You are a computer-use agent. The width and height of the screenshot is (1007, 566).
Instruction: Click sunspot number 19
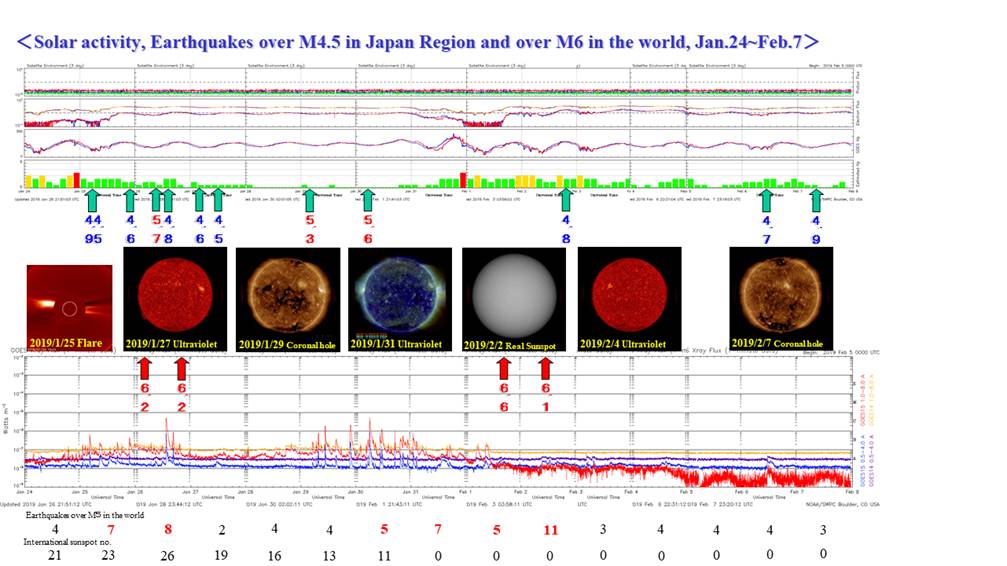click(221, 555)
